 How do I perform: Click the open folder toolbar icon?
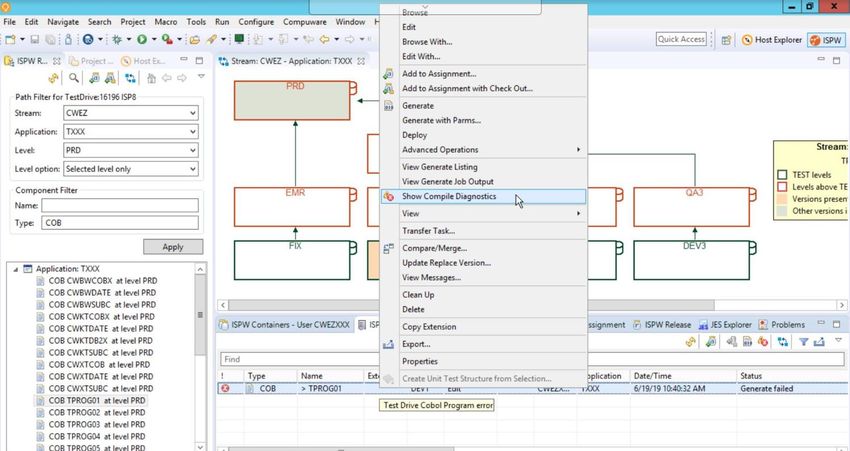[195, 40]
